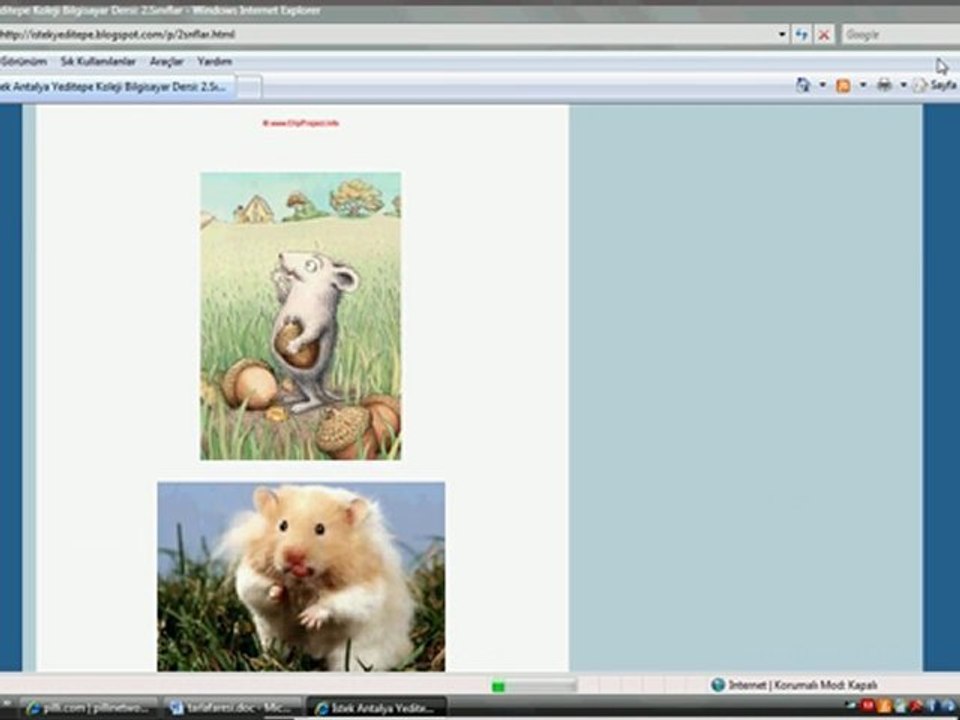This screenshot has width=960, height=720.
Task: Click the refresh page icon
Action: pos(801,35)
